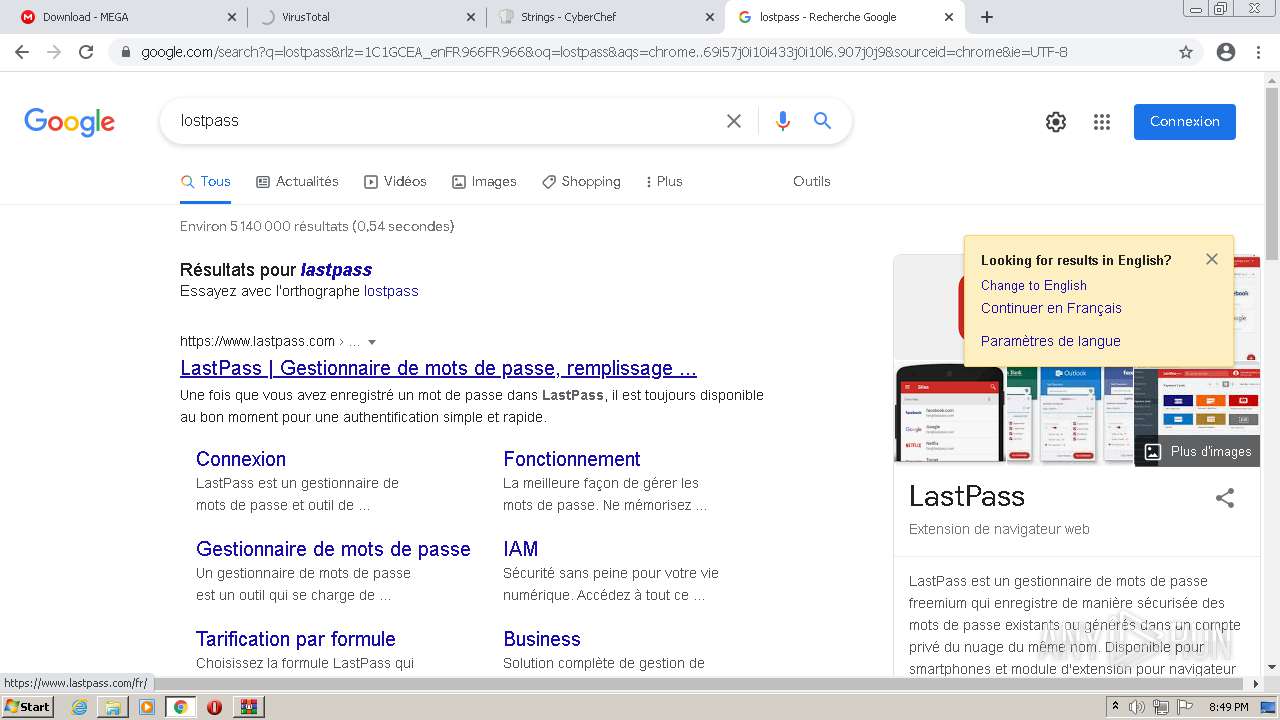The image size is (1280, 720).
Task: Select the Images search filter
Action: click(x=484, y=181)
